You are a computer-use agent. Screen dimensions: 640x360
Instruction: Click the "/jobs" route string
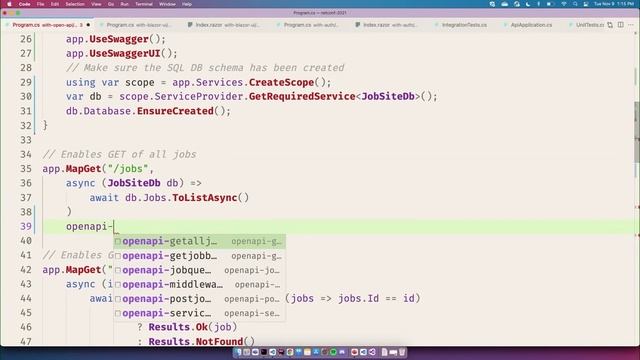pos(128,169)
